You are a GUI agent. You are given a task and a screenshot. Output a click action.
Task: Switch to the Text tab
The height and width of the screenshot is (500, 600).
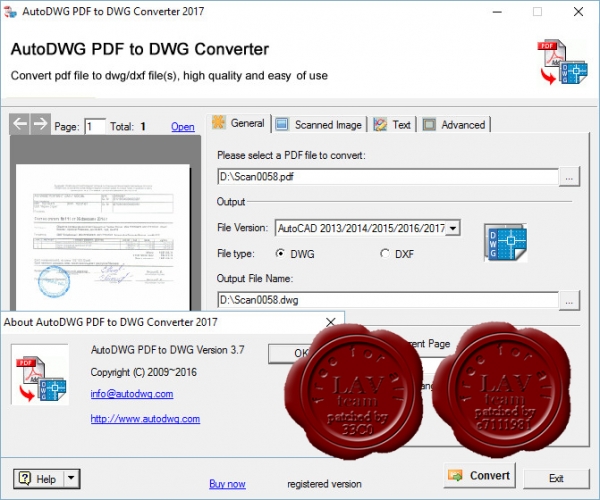(x=393, y=125)
